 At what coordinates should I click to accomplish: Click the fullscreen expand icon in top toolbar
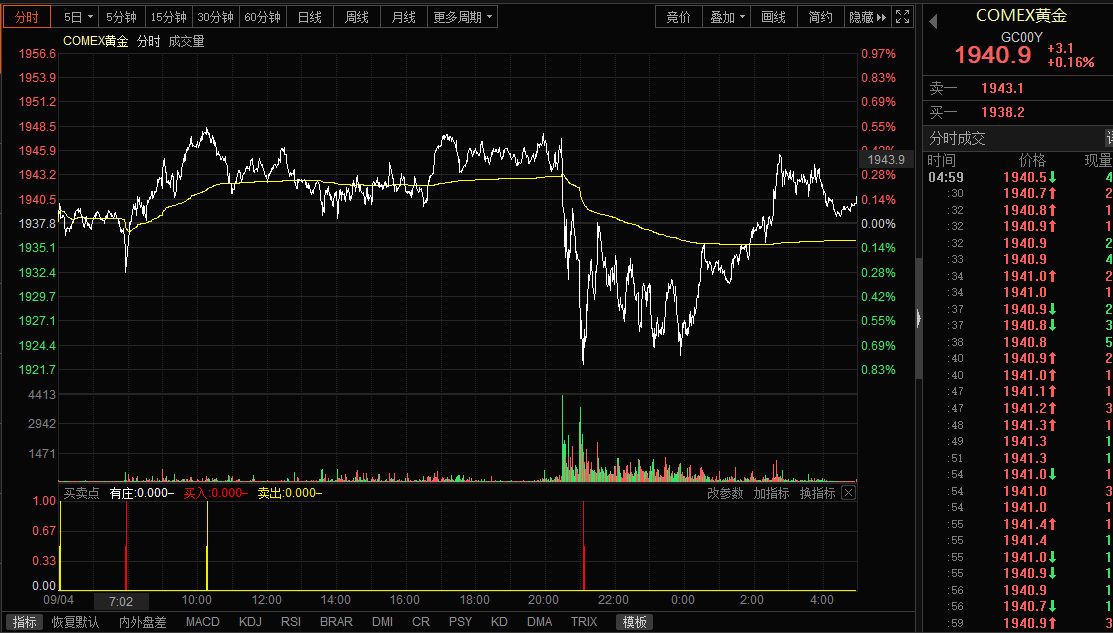pos(902,17)
